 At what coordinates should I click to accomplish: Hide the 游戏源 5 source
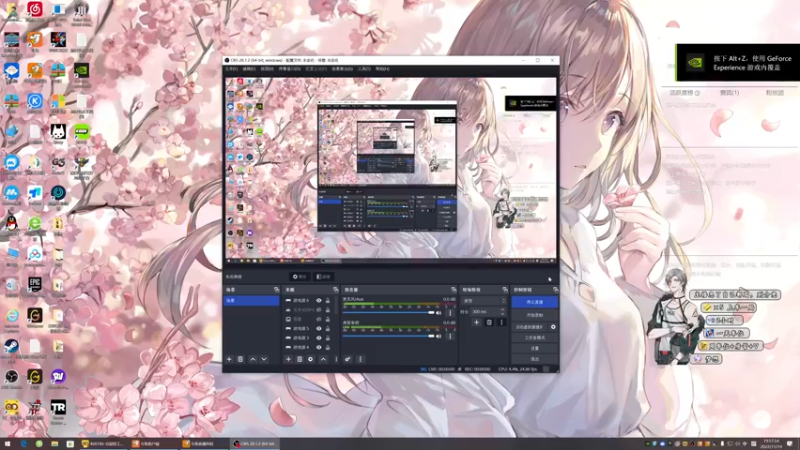[319, 329]
